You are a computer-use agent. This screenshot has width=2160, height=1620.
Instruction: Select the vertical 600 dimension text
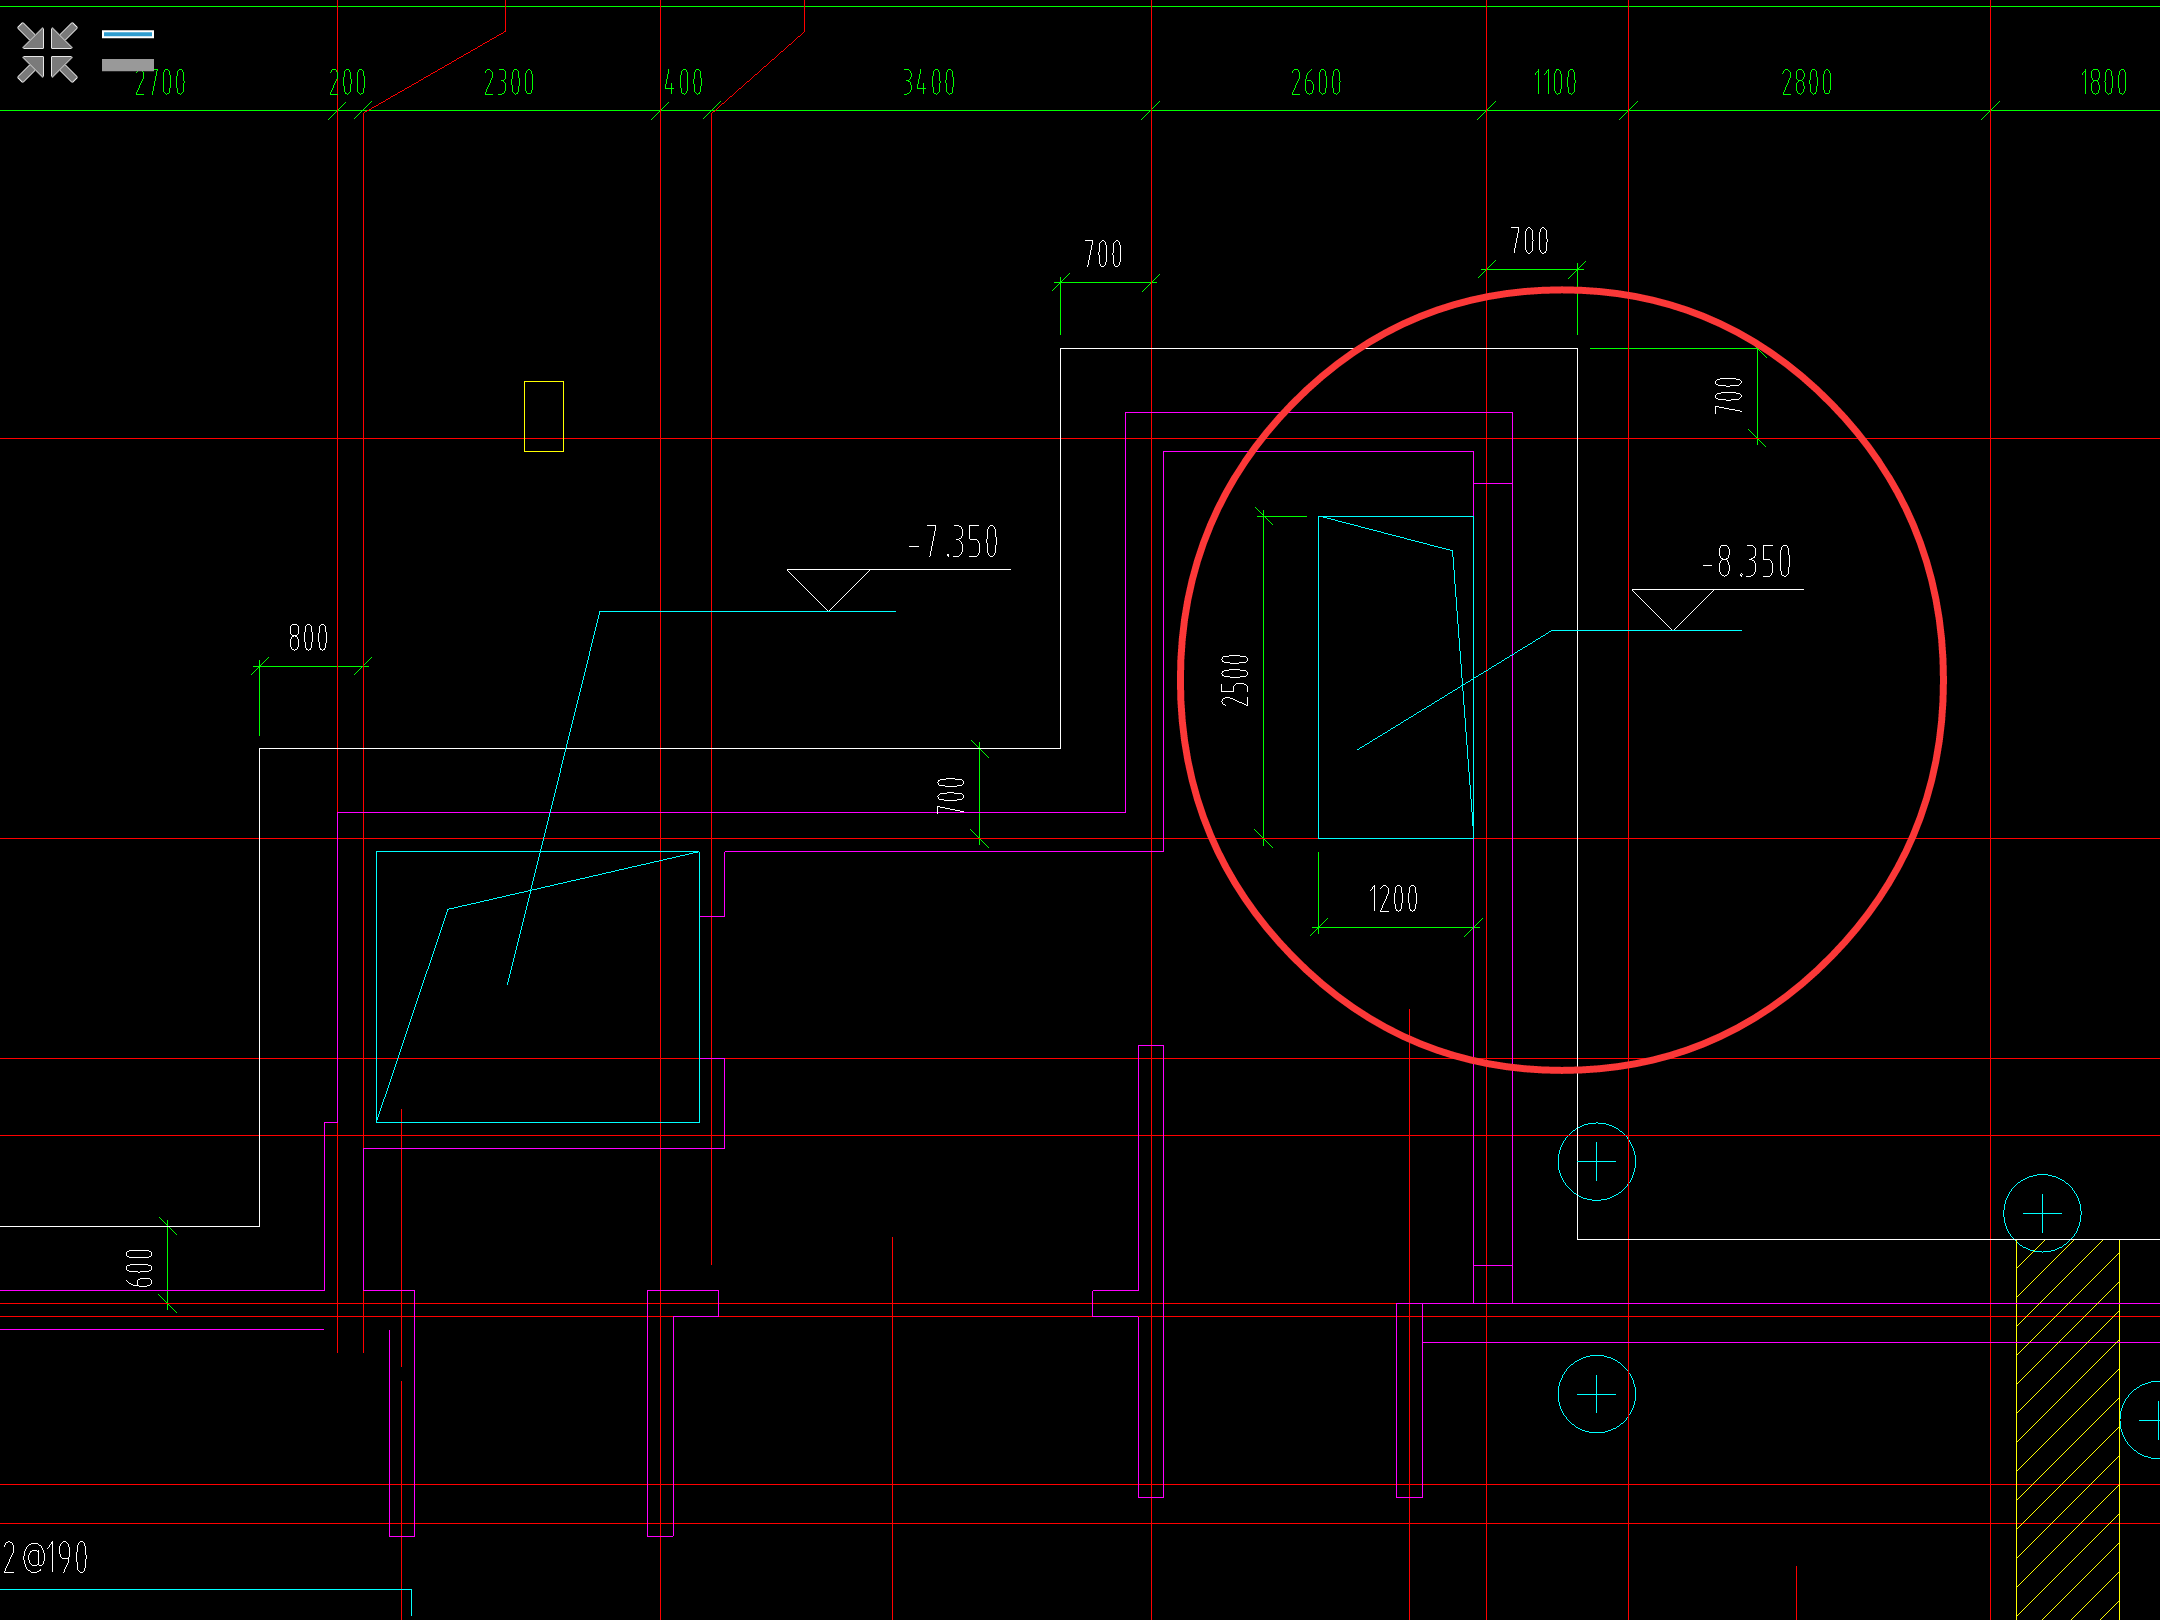click(x=140, y=1268)
